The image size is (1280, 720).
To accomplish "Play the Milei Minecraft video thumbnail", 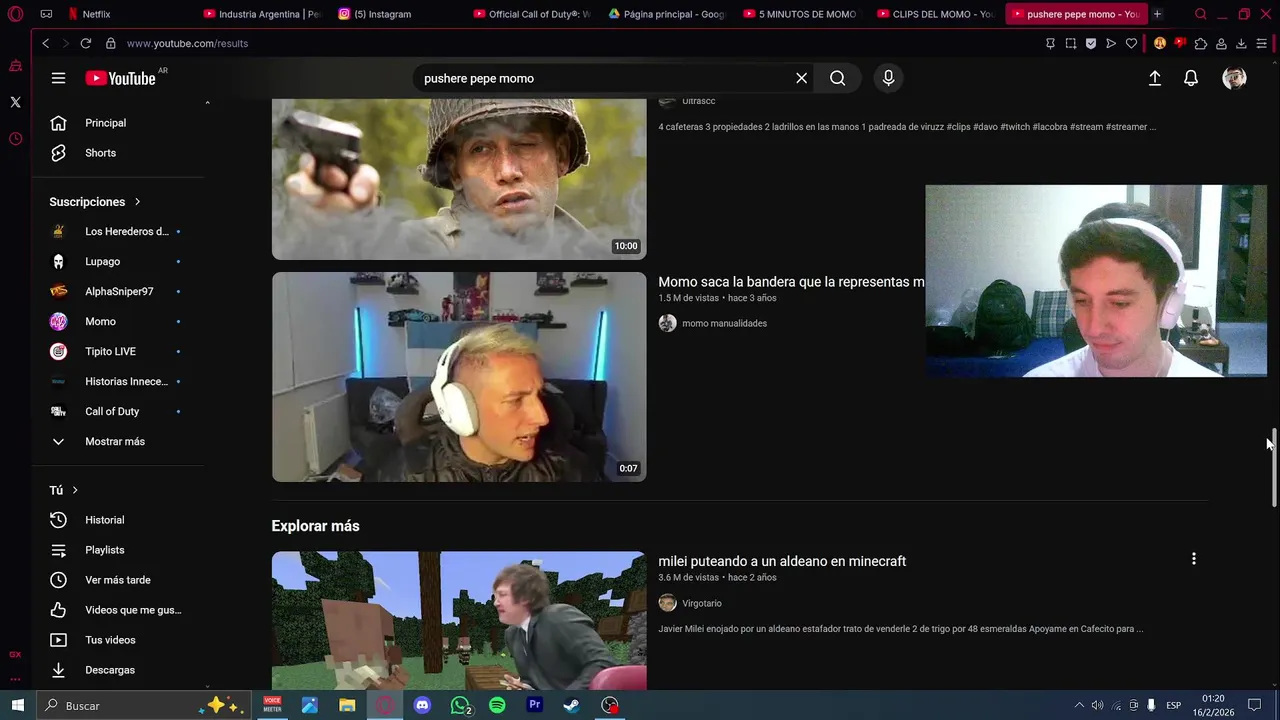I will [x=459, y=621].
